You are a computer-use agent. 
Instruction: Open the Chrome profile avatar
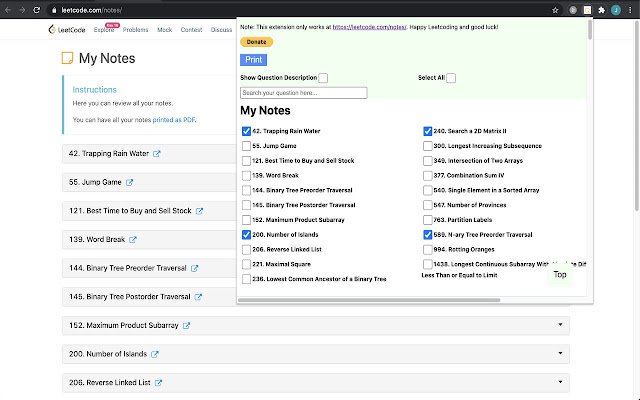616,10
